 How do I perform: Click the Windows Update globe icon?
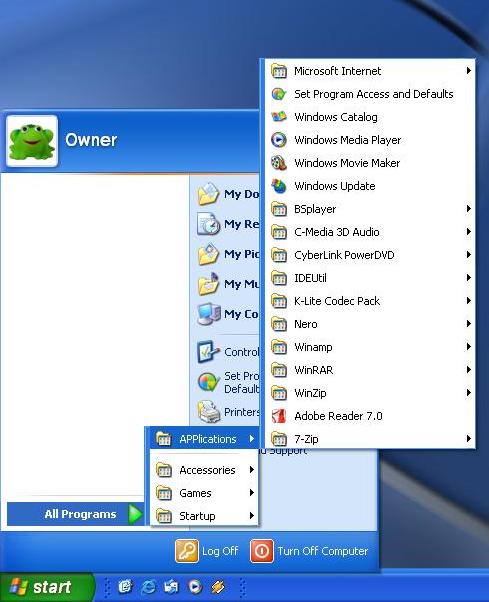coord(279,186)
